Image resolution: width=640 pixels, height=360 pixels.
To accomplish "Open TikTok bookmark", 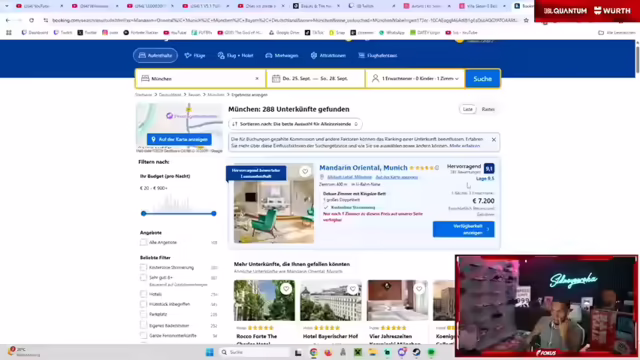I will coord(314,33).
